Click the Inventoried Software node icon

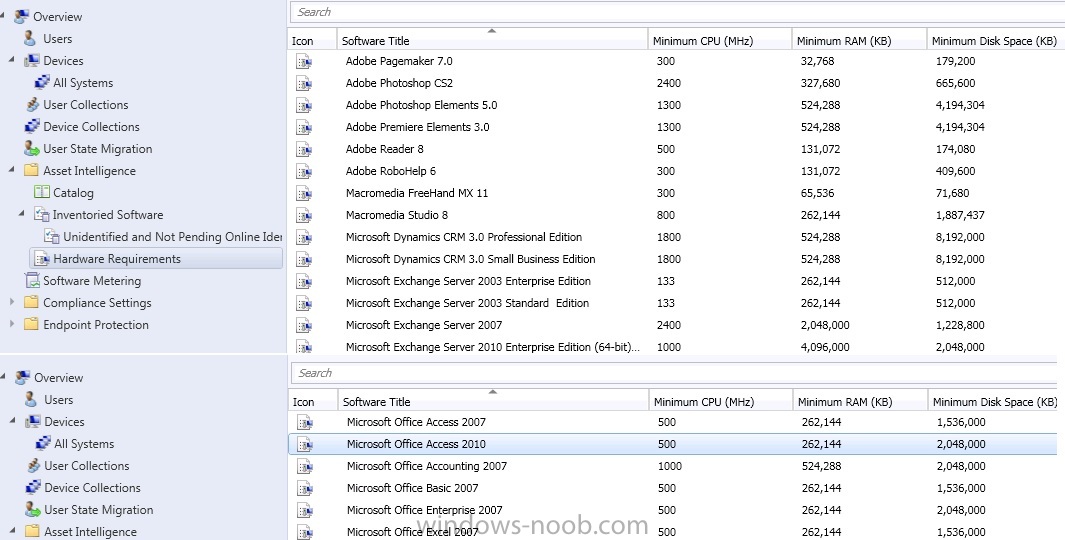point(42,215)
